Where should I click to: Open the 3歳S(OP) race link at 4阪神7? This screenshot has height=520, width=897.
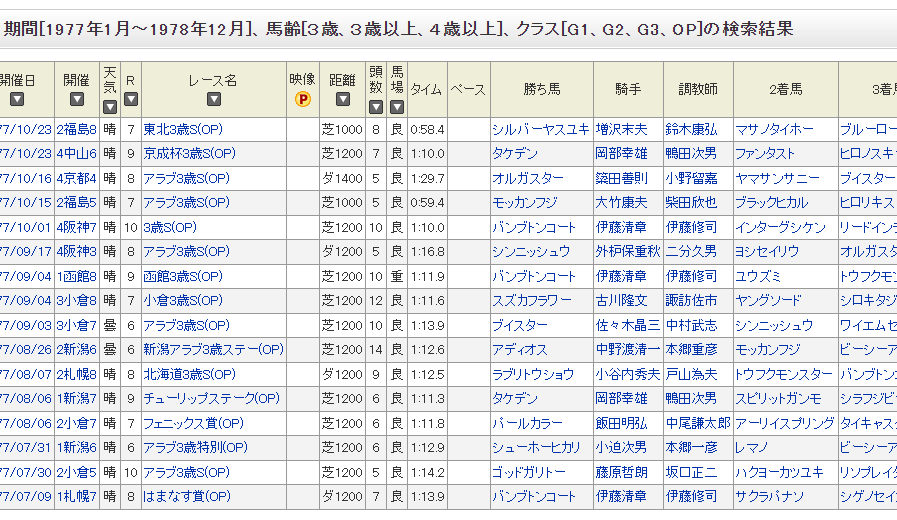[170, 228]
